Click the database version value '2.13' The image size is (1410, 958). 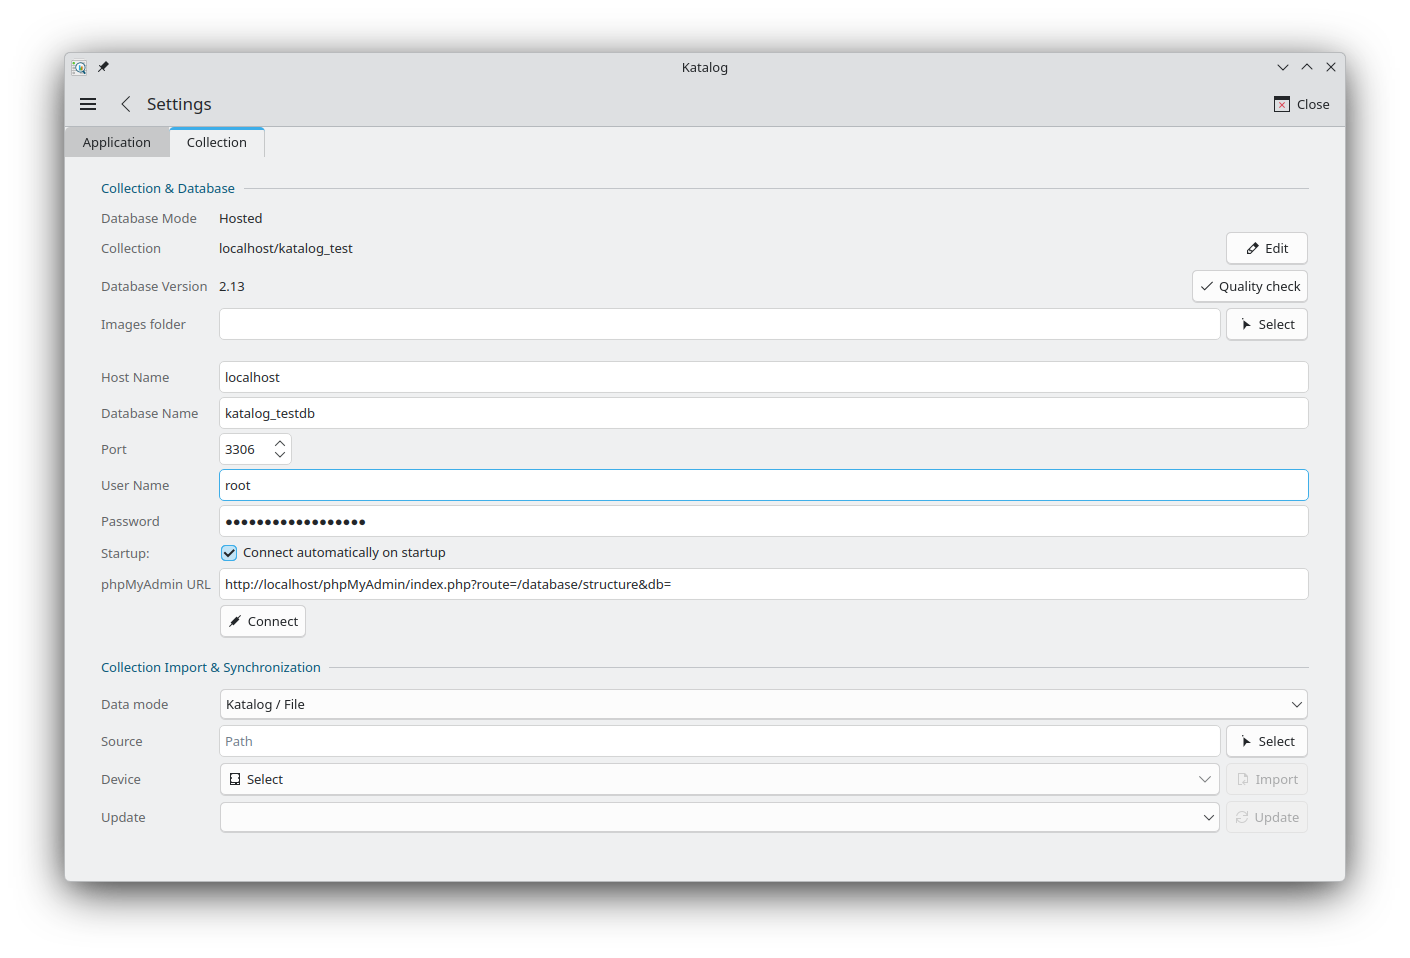tap(232, 286)
